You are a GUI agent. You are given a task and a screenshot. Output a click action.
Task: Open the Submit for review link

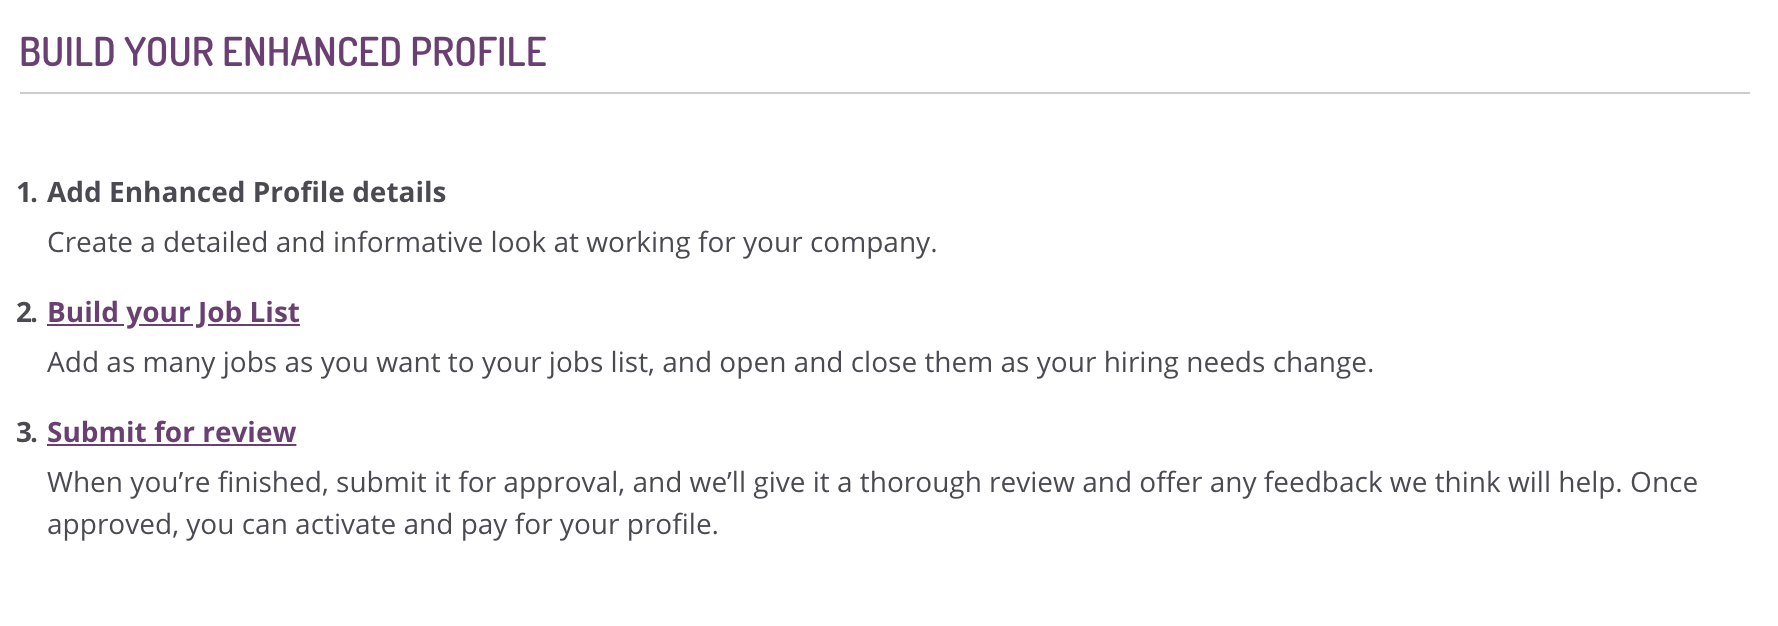pos(171,432)
